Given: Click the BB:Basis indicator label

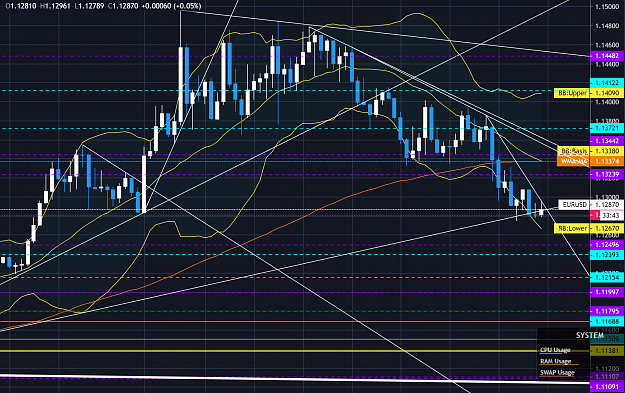Looking at the screenshot, I should point(574,151).
